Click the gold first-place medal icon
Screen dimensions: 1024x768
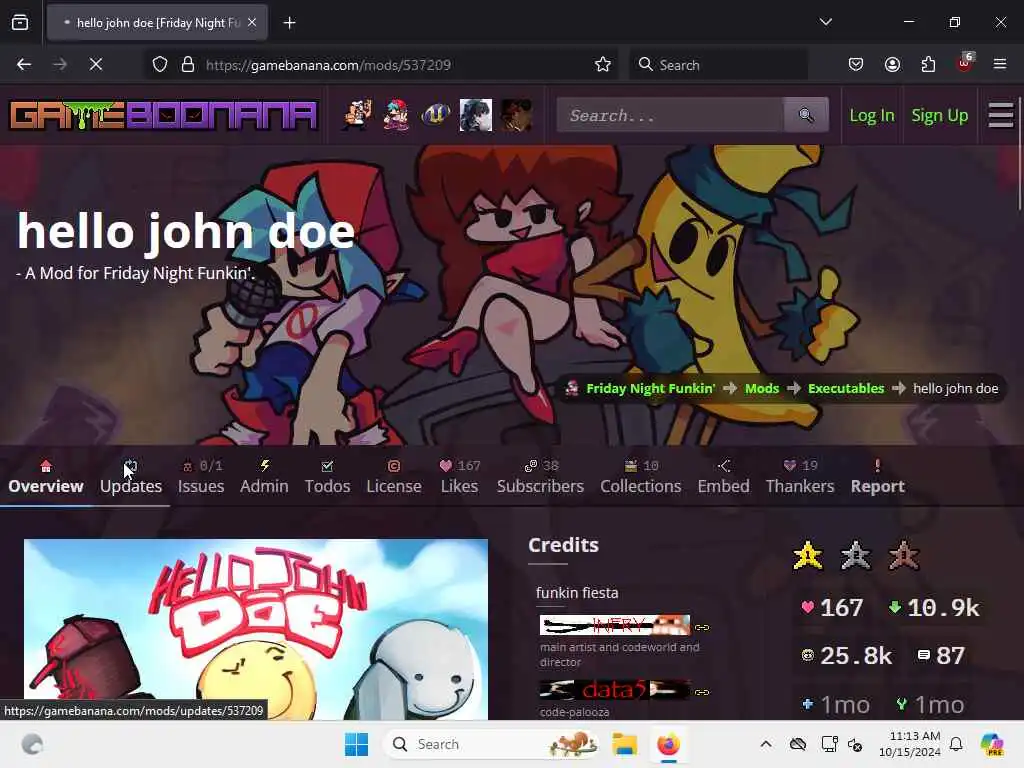point(808,556)
